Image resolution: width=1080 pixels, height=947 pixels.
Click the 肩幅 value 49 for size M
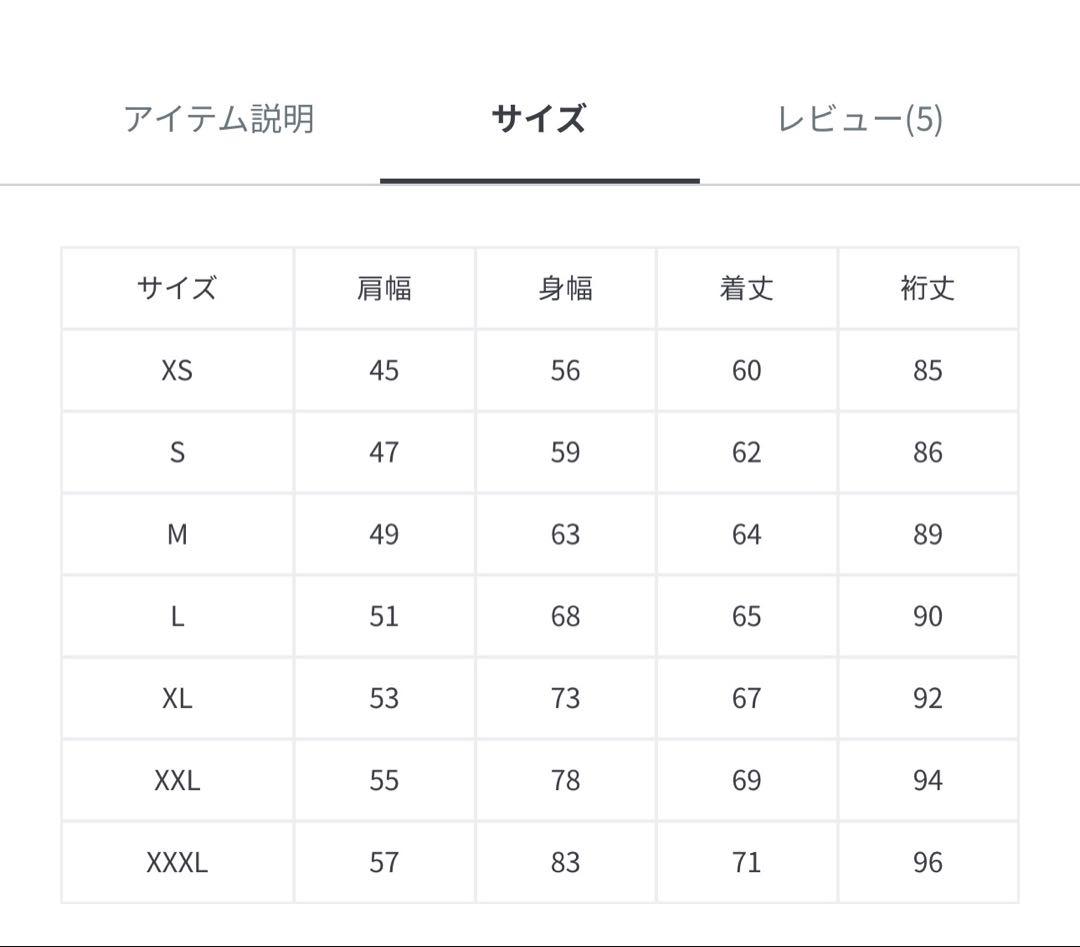383,534
